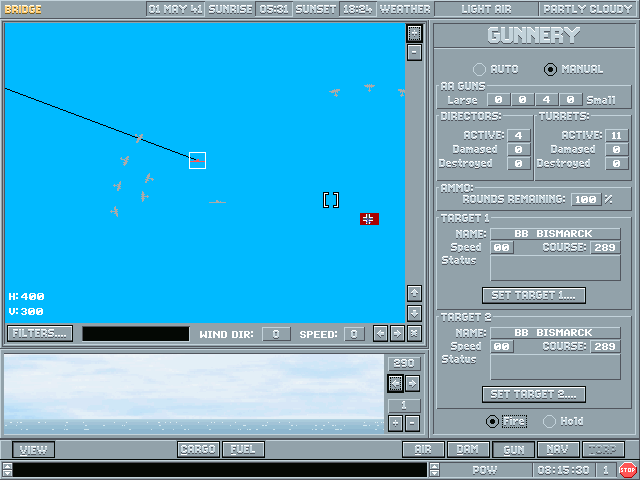The width and height of the screenshot is (640, 480).
Task: Click the horizon zoom level value 1
Action: (x=404, y=405)
